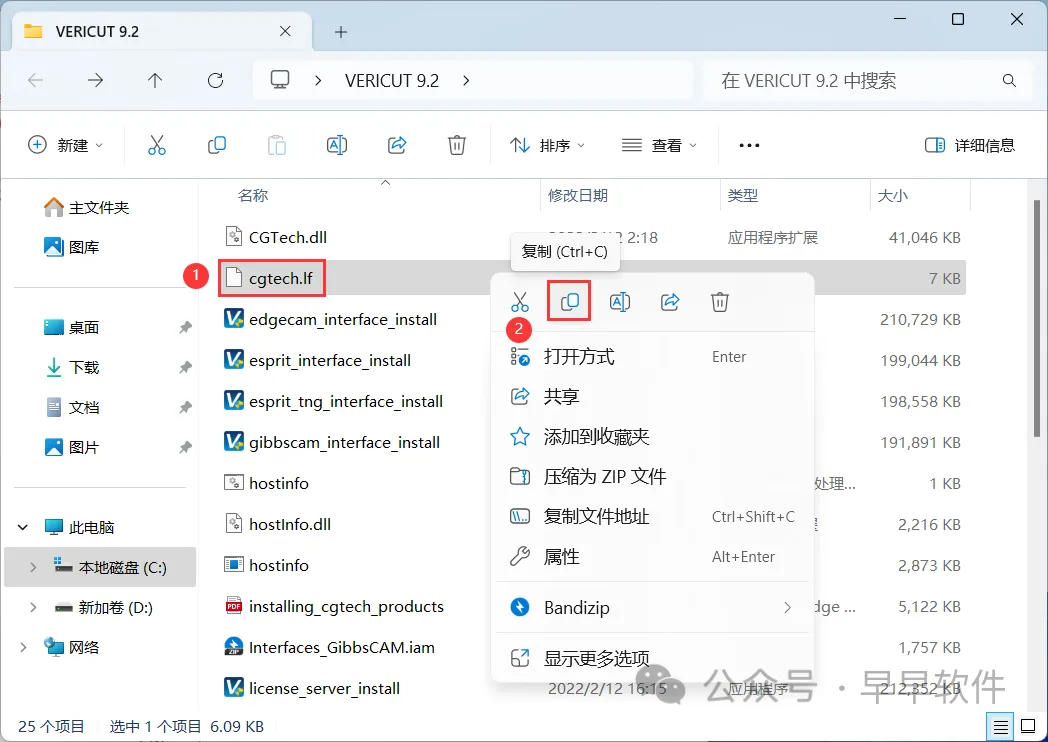Viewport: 1048px width, 742px height.
Task: Sort by the 修改日期 column header
Action: click(x=577, y=196)
